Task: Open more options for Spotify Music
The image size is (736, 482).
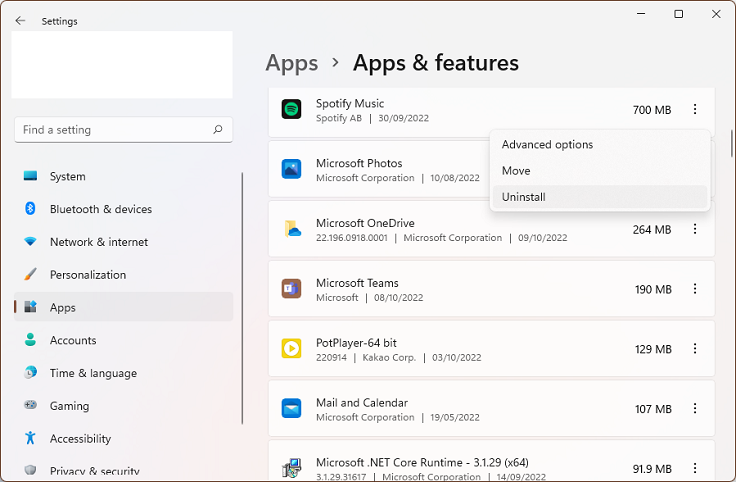Action: pos(695,109)
